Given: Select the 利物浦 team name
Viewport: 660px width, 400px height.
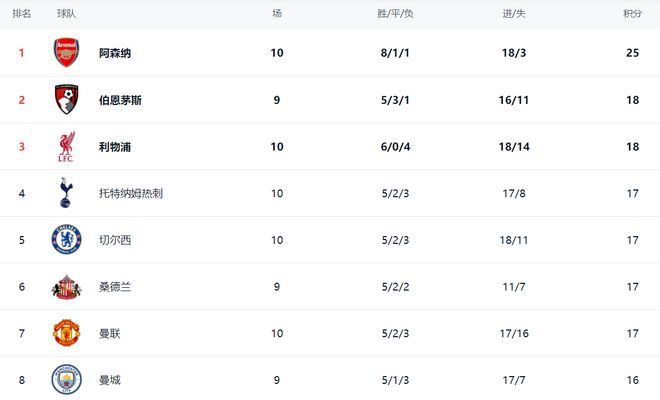Looking at the screenshot, I should pyautogui.click(x=115, y=147).
